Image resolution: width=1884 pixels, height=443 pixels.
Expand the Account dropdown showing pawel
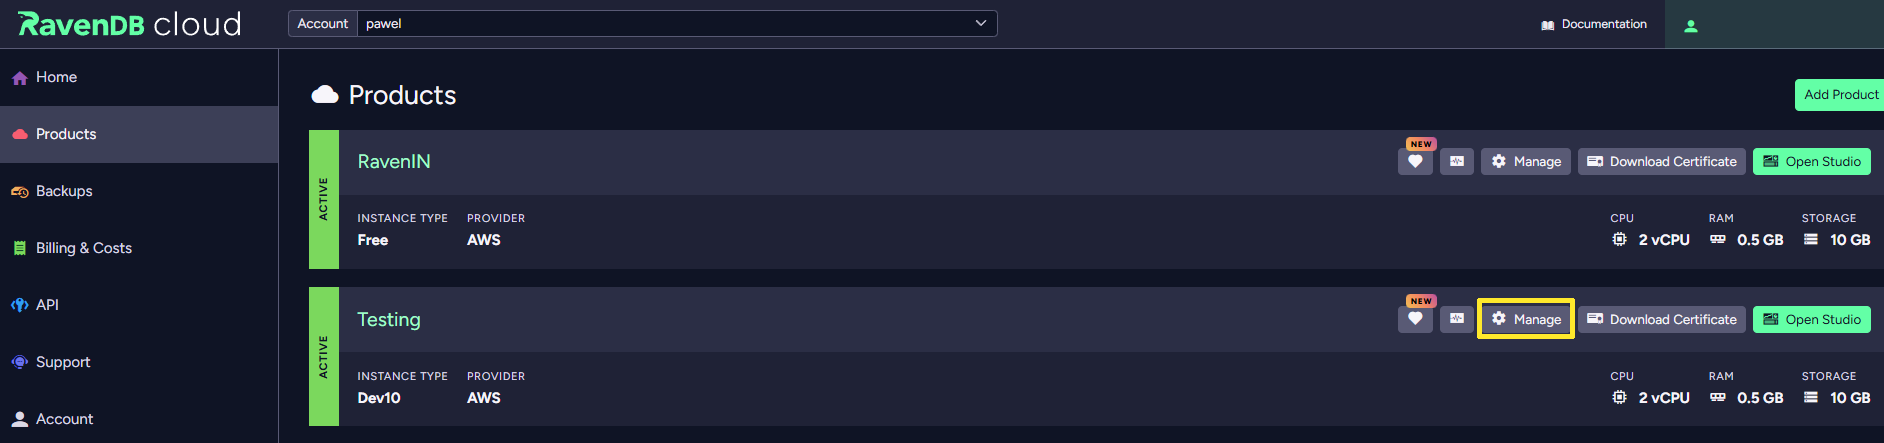pos(677,24)
